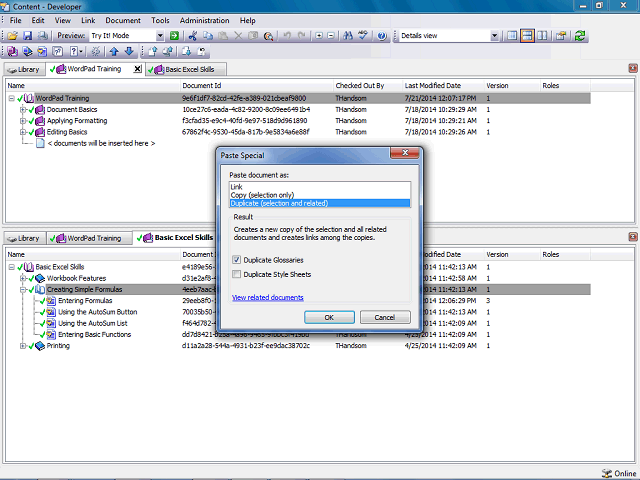Click the Delete X toolbar icon
640x480 pixels.
pos(238,36)
